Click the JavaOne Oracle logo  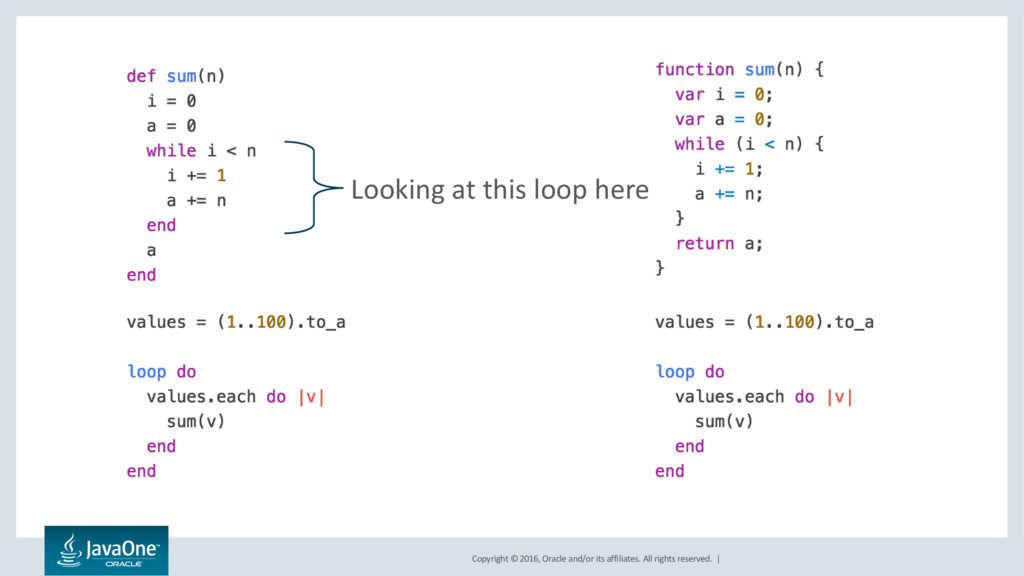click(x=106, y=551)
